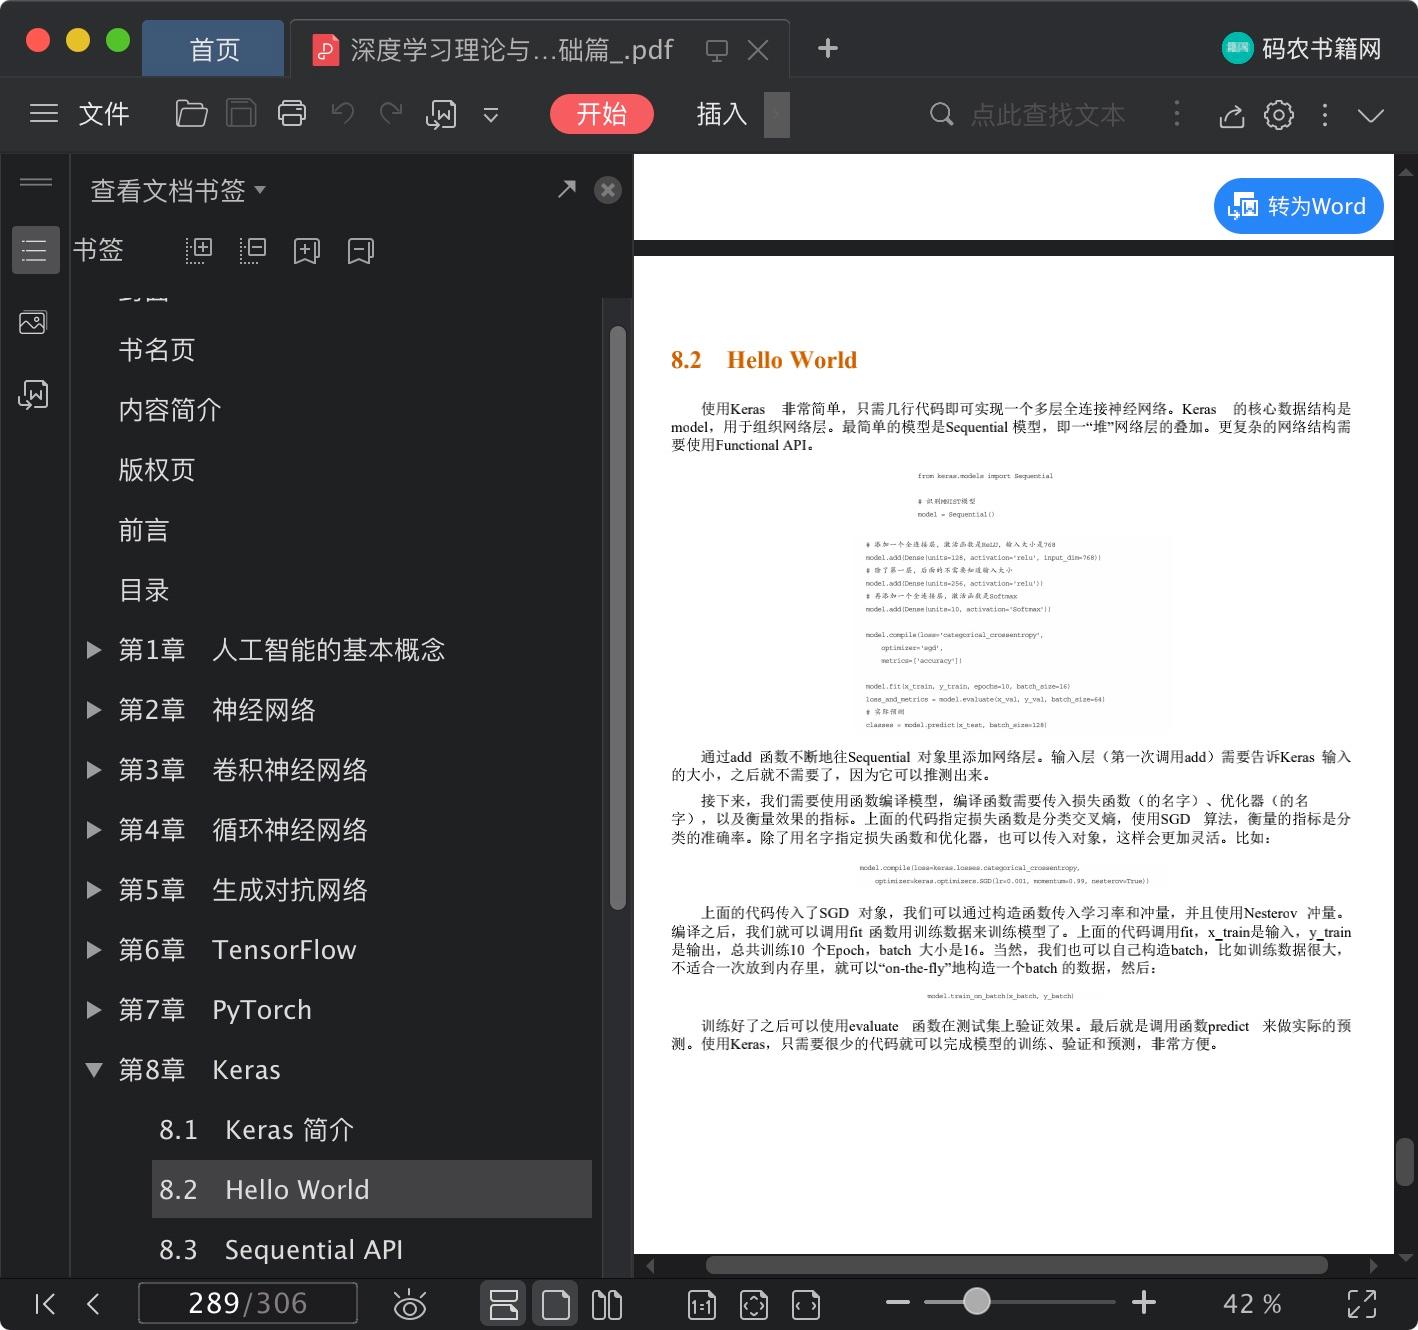This screenshot has height=1330, width=1418.
Task: Expand 第5章 生成对抗网络
Action: point(94,890)
